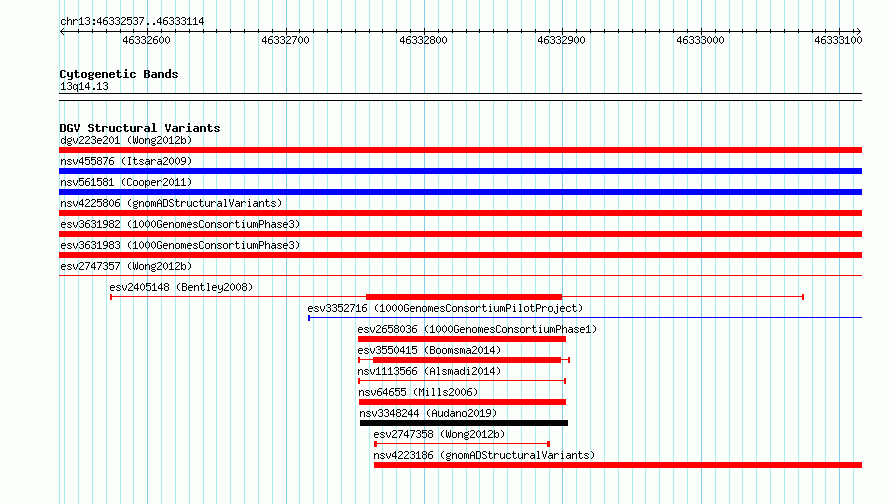The height and width of the screenshot is (504, 890).
Task: Open the DGV Structural Variants track title
Action: (140, 128)
